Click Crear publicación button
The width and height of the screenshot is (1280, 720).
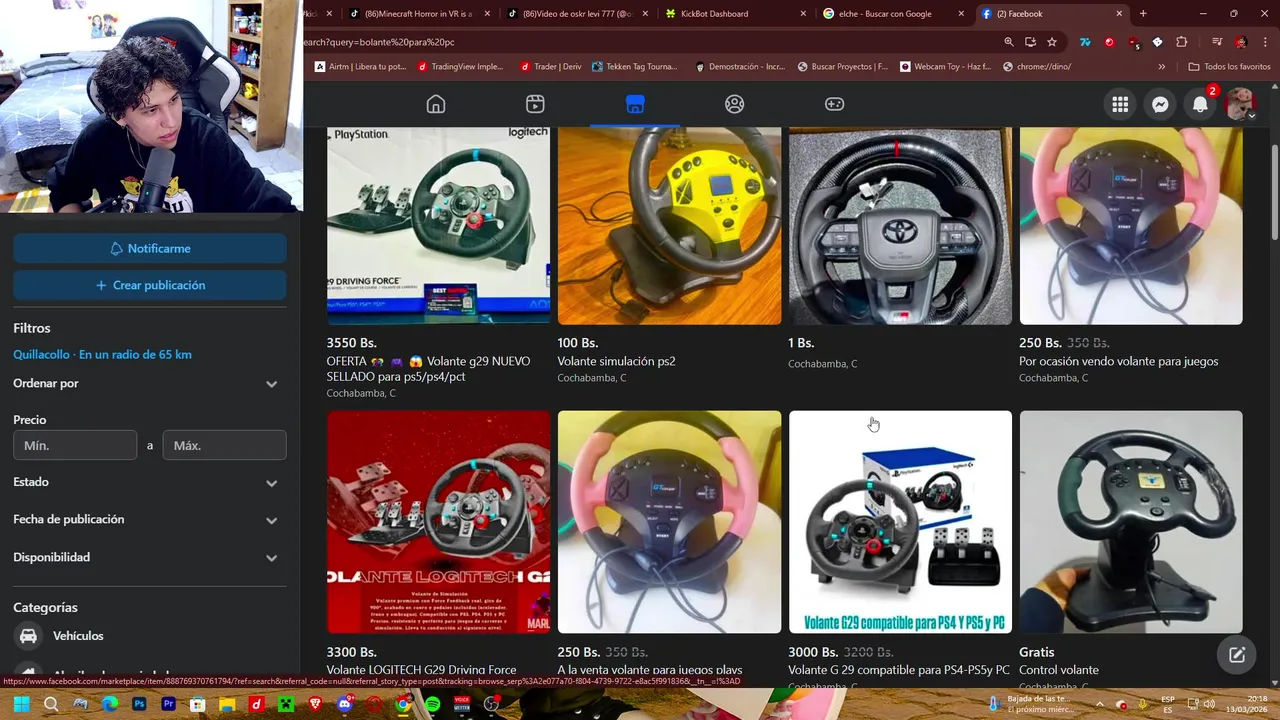pyautogui.click(x=150, y=285)
